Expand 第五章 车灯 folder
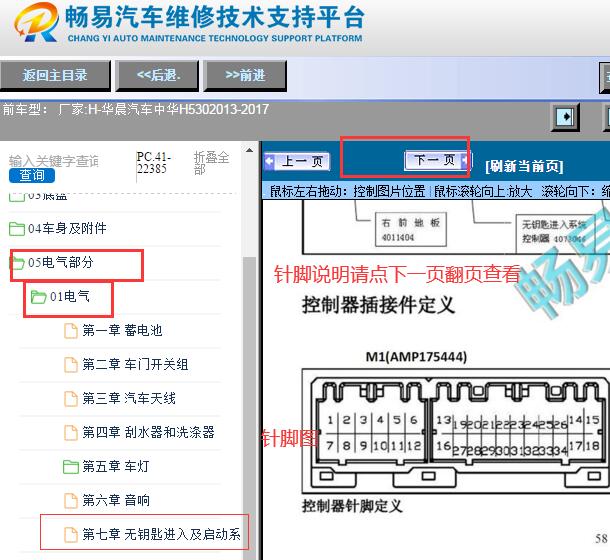The image size is (610, 560). 116,466
